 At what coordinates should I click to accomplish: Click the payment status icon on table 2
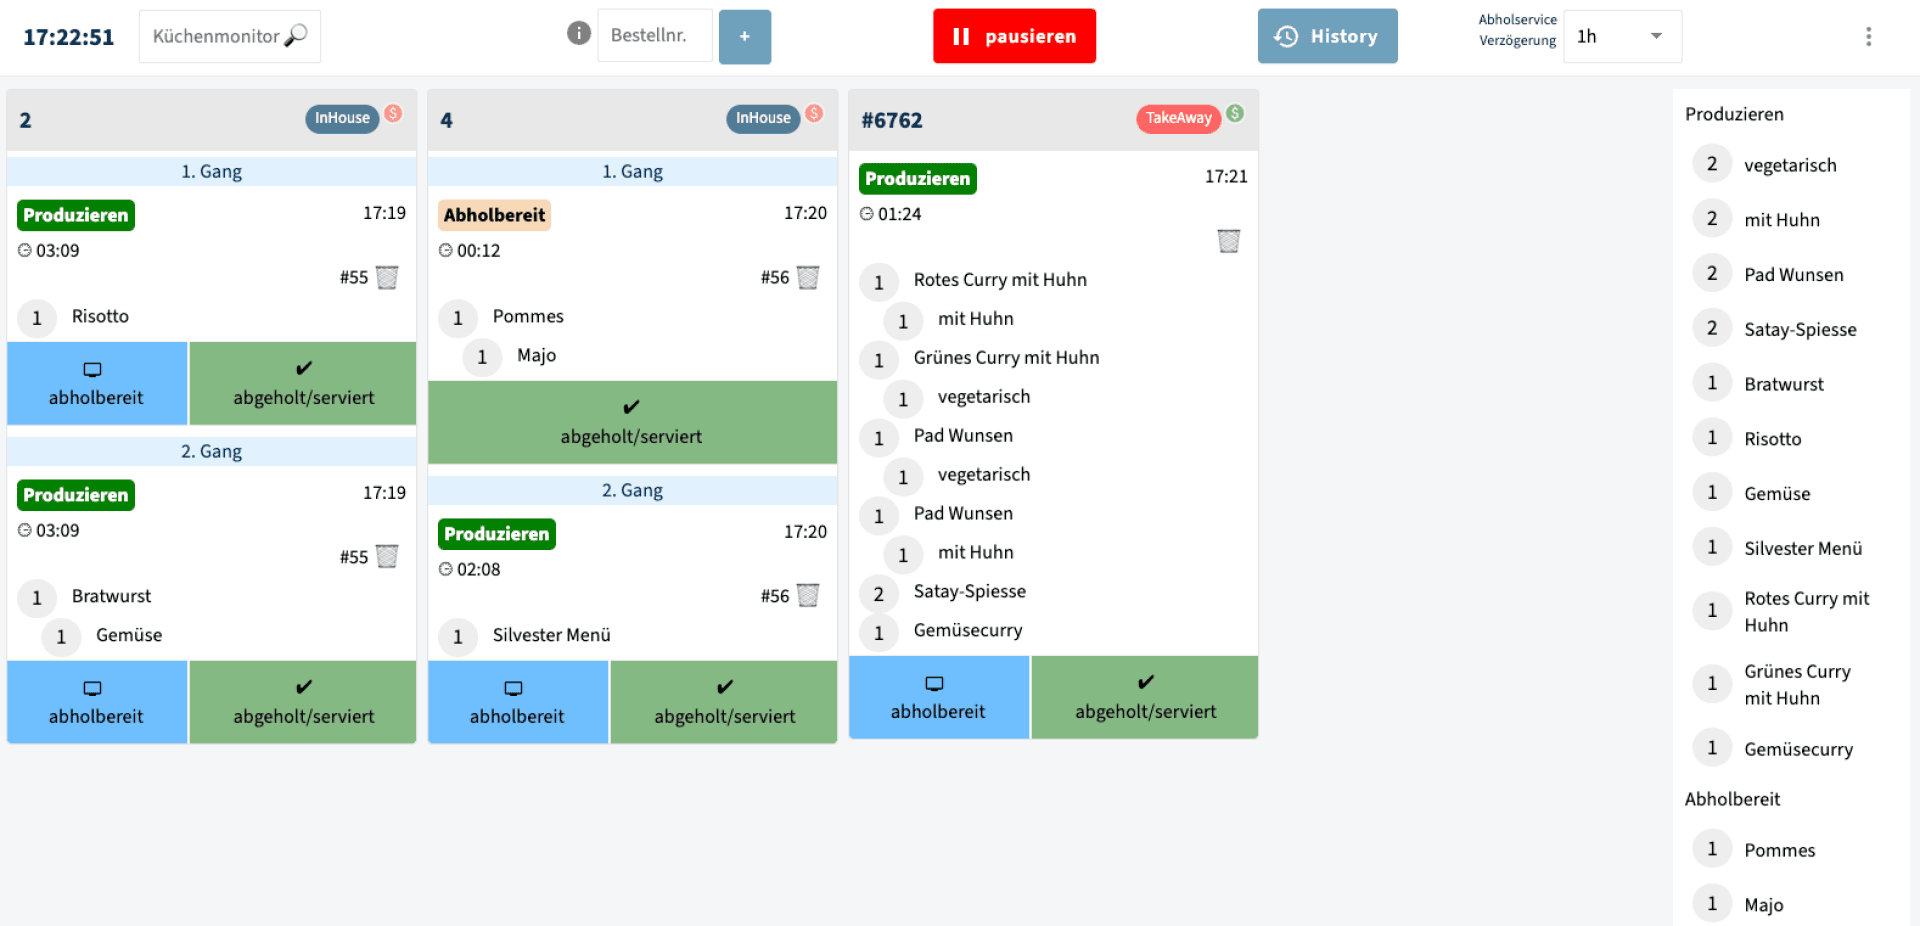click(394, 114)
